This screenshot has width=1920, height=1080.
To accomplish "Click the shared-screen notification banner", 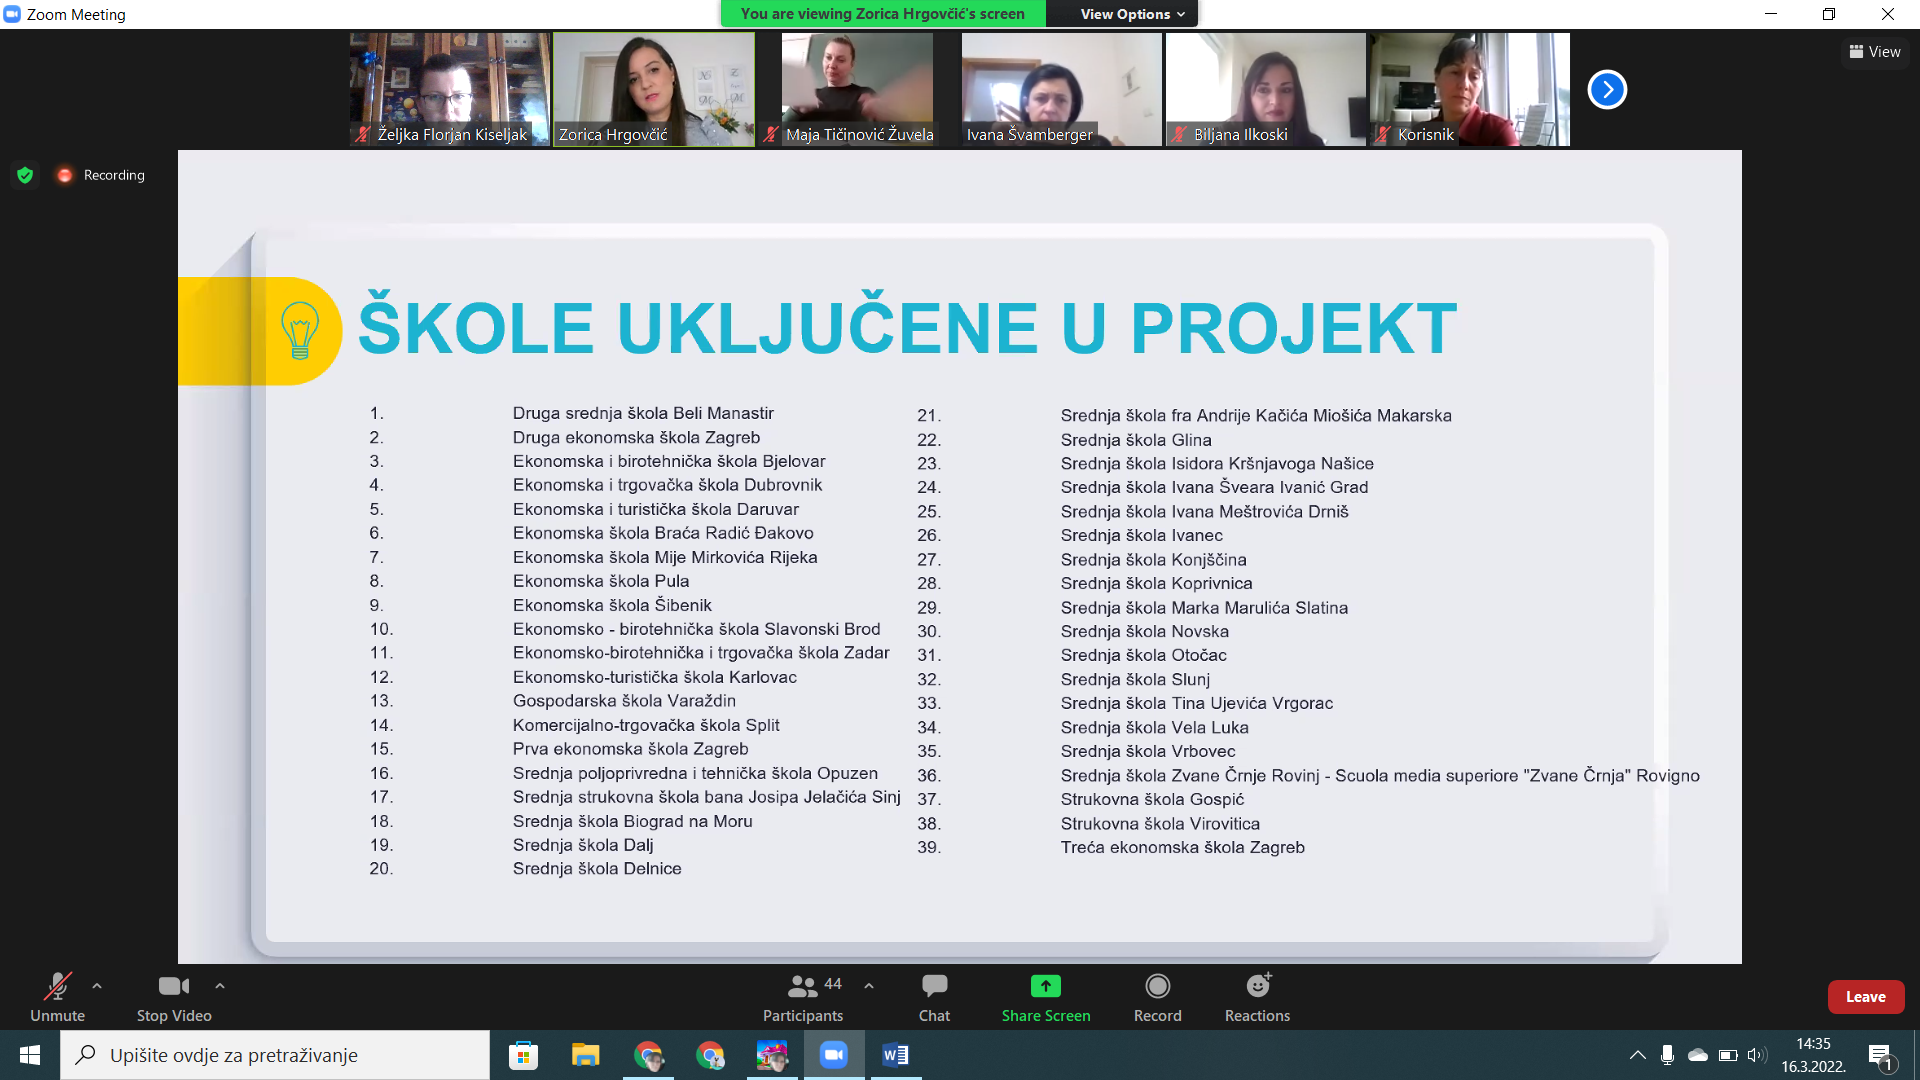I will click(x=882, y=14).
